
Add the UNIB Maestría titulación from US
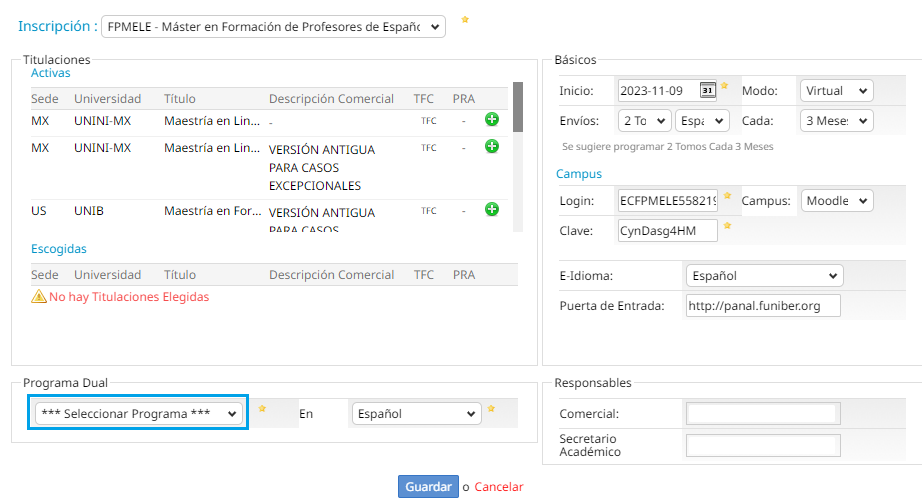click(x=491, y=209)
